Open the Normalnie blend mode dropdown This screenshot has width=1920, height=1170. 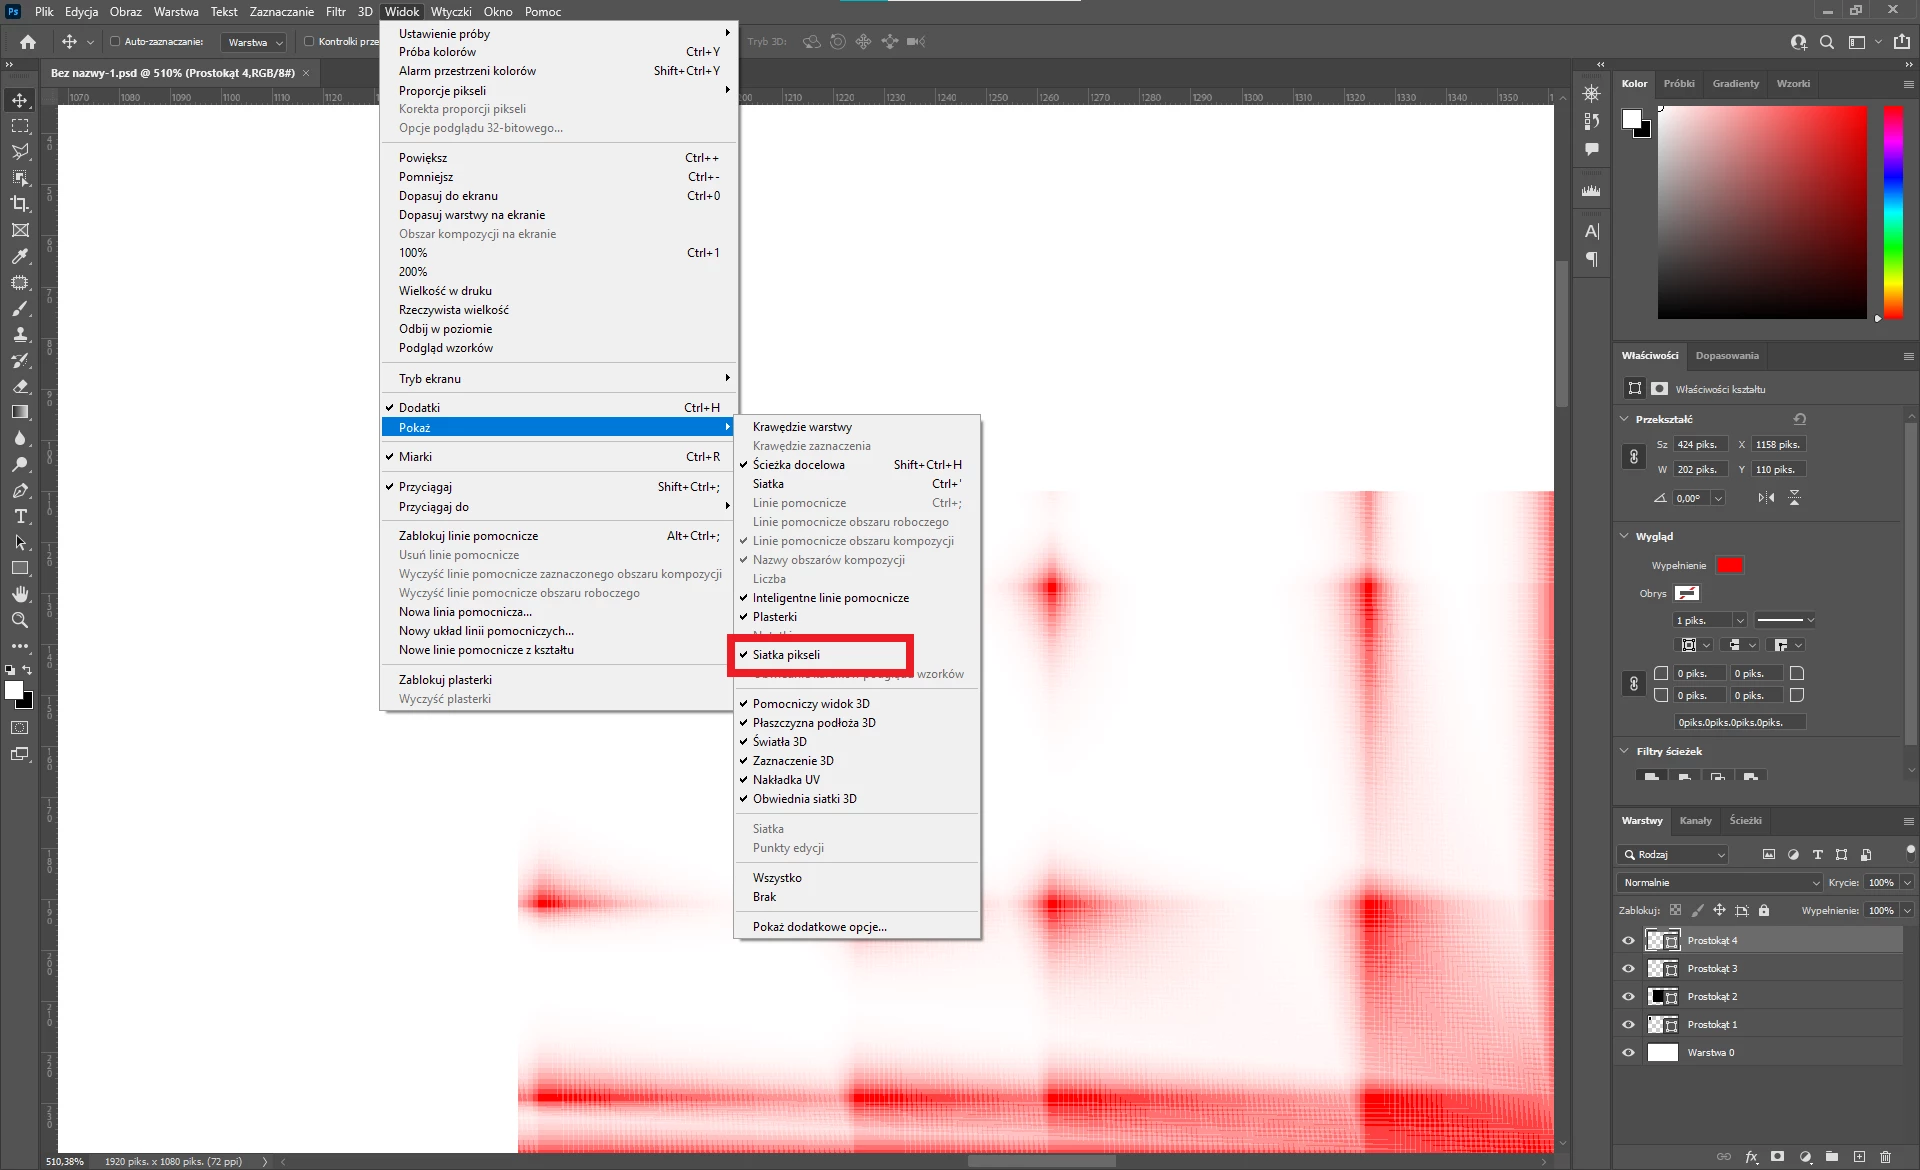pyautogui.click(x=1720, y=883)
